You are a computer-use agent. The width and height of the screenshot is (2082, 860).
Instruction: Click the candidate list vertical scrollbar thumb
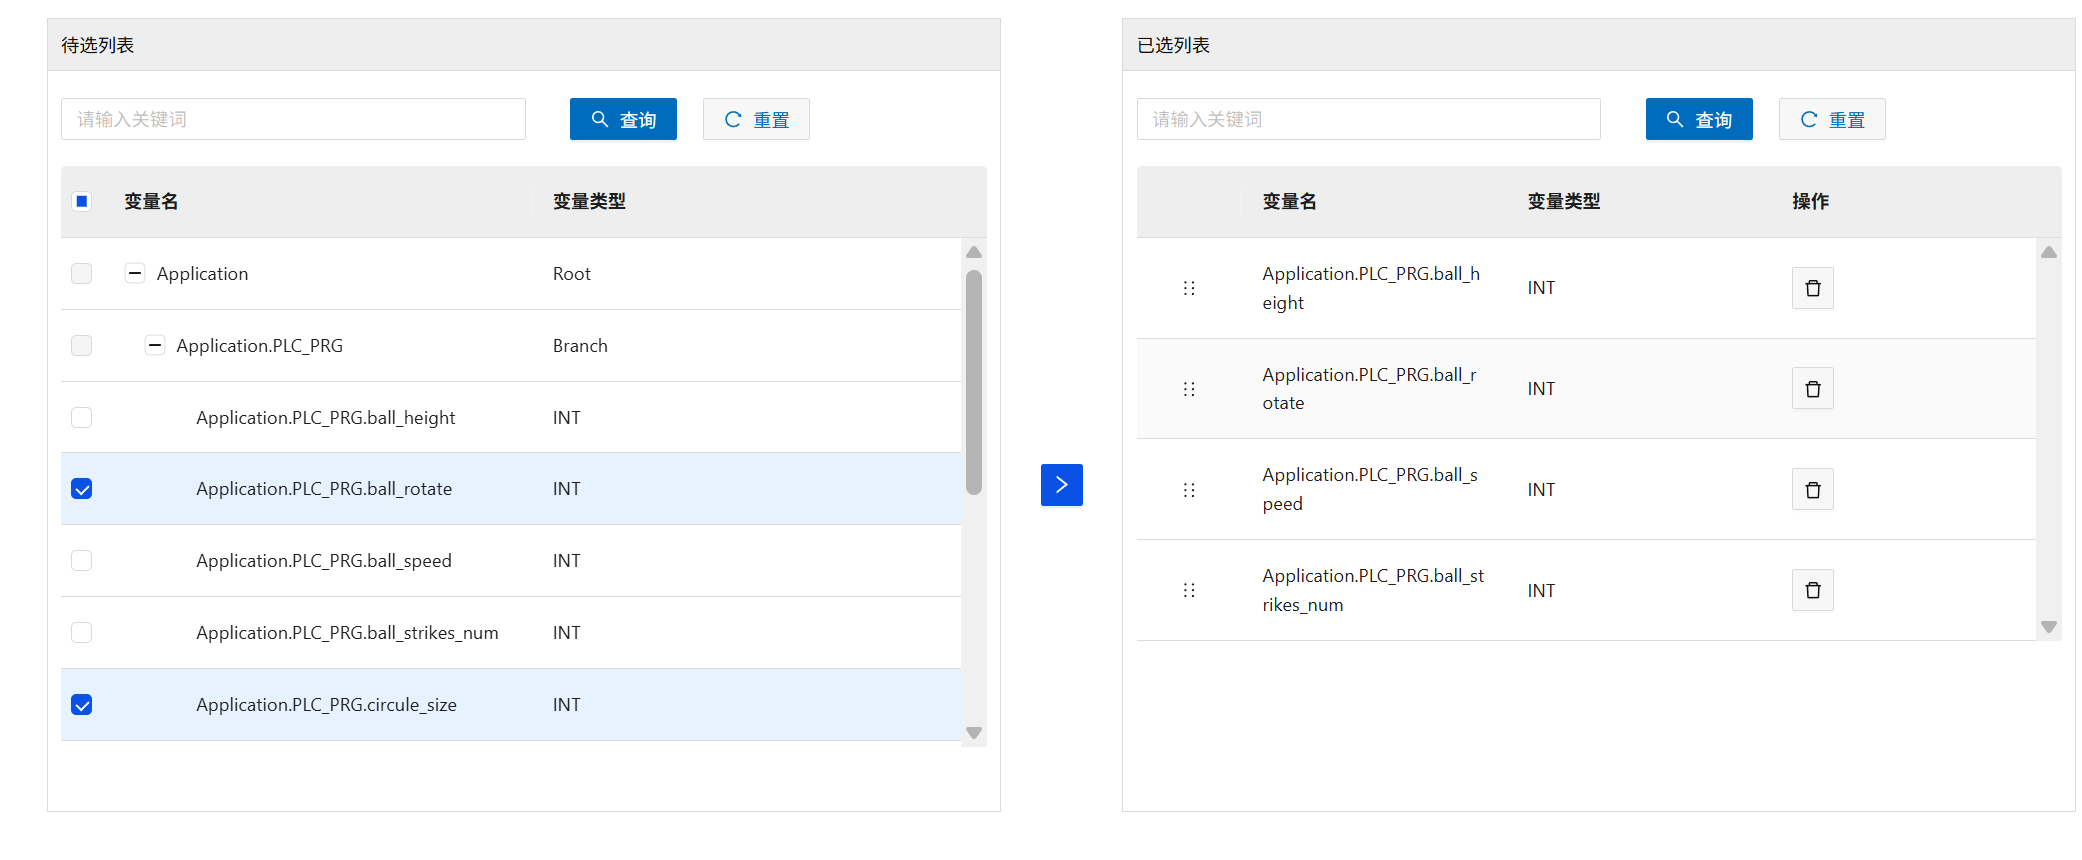point(973,380)
